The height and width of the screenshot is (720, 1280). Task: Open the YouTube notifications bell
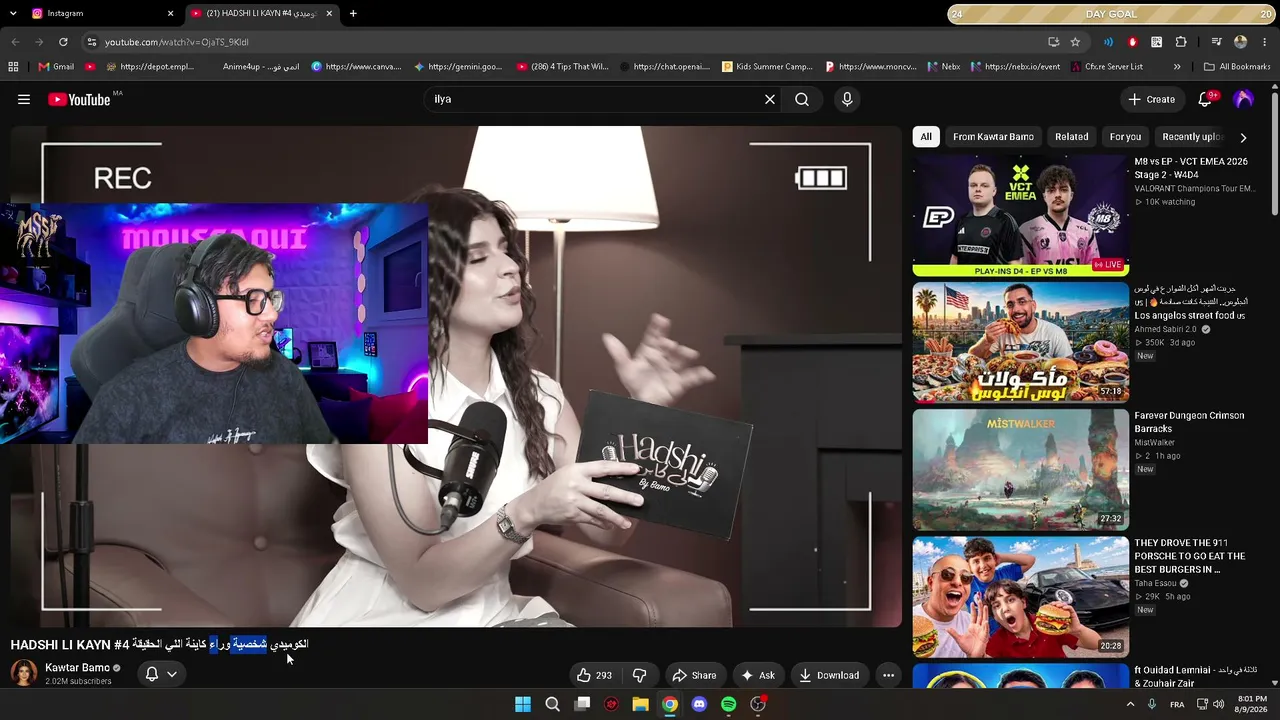tap(1205, 99)
